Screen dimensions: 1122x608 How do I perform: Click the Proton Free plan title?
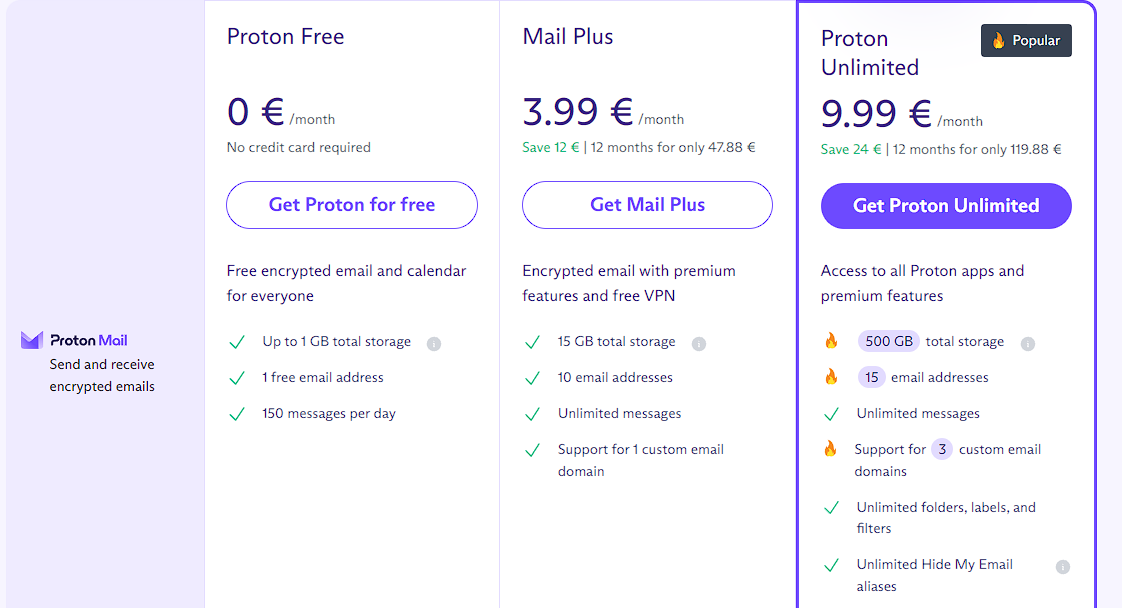[x=286, y=36]
